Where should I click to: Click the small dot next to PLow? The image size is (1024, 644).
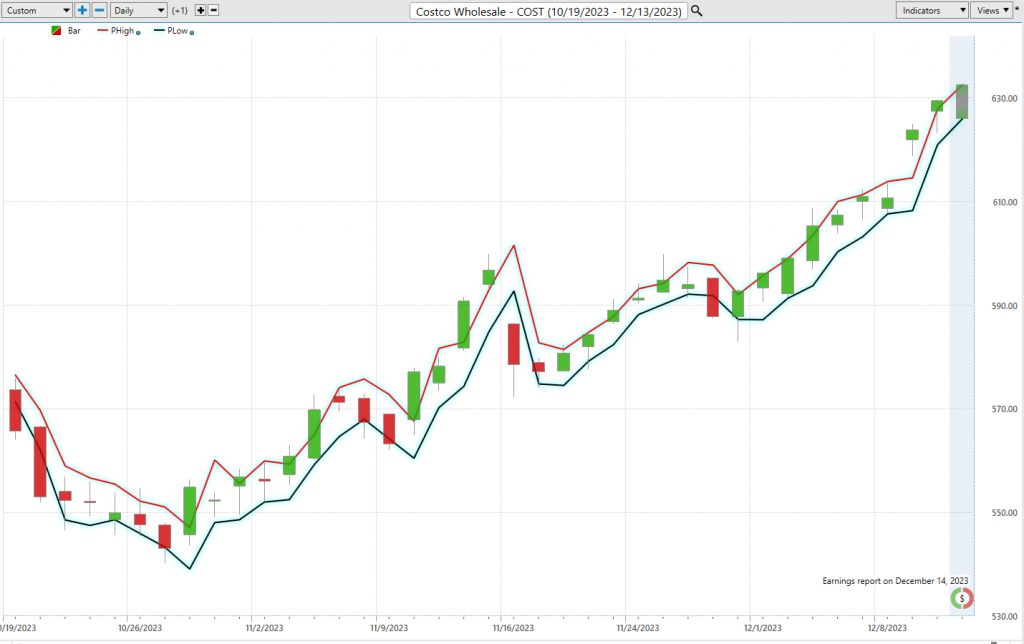[191, 33]
